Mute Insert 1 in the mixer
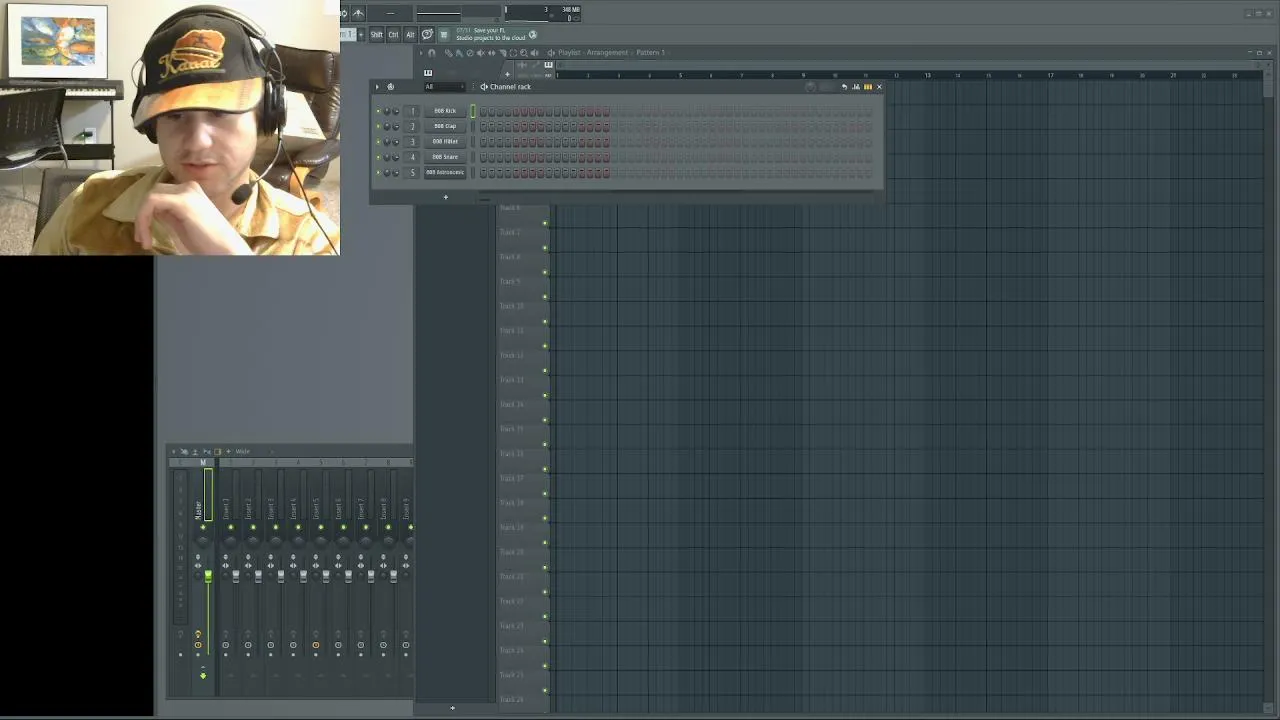This screenshot has height=720, width=1280. [230, 527]
